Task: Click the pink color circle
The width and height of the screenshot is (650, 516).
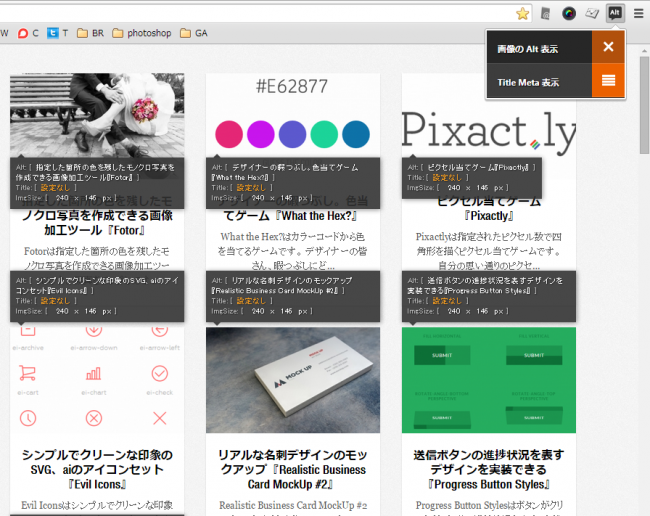Action: click(x=229, y=134)
